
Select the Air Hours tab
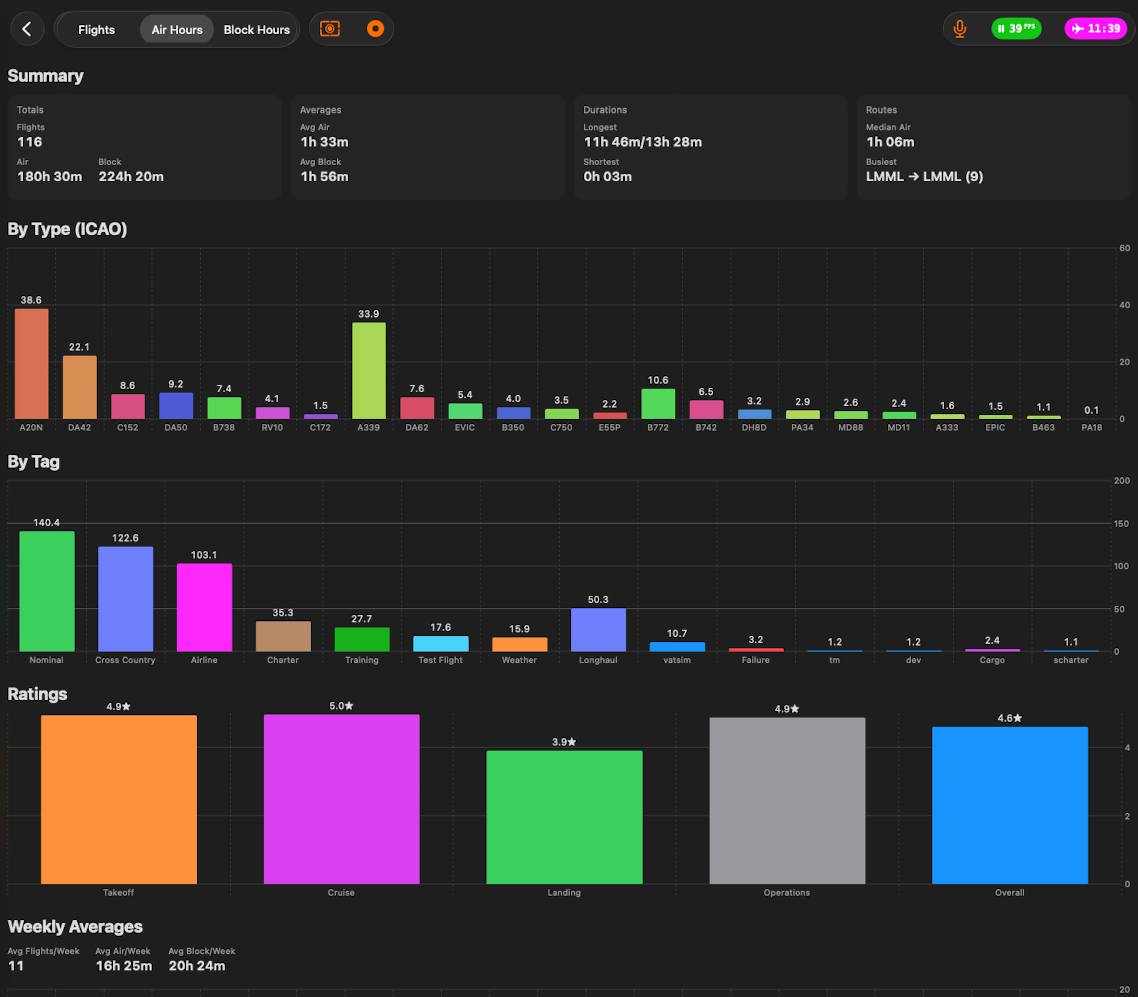[x=177, y=30]
